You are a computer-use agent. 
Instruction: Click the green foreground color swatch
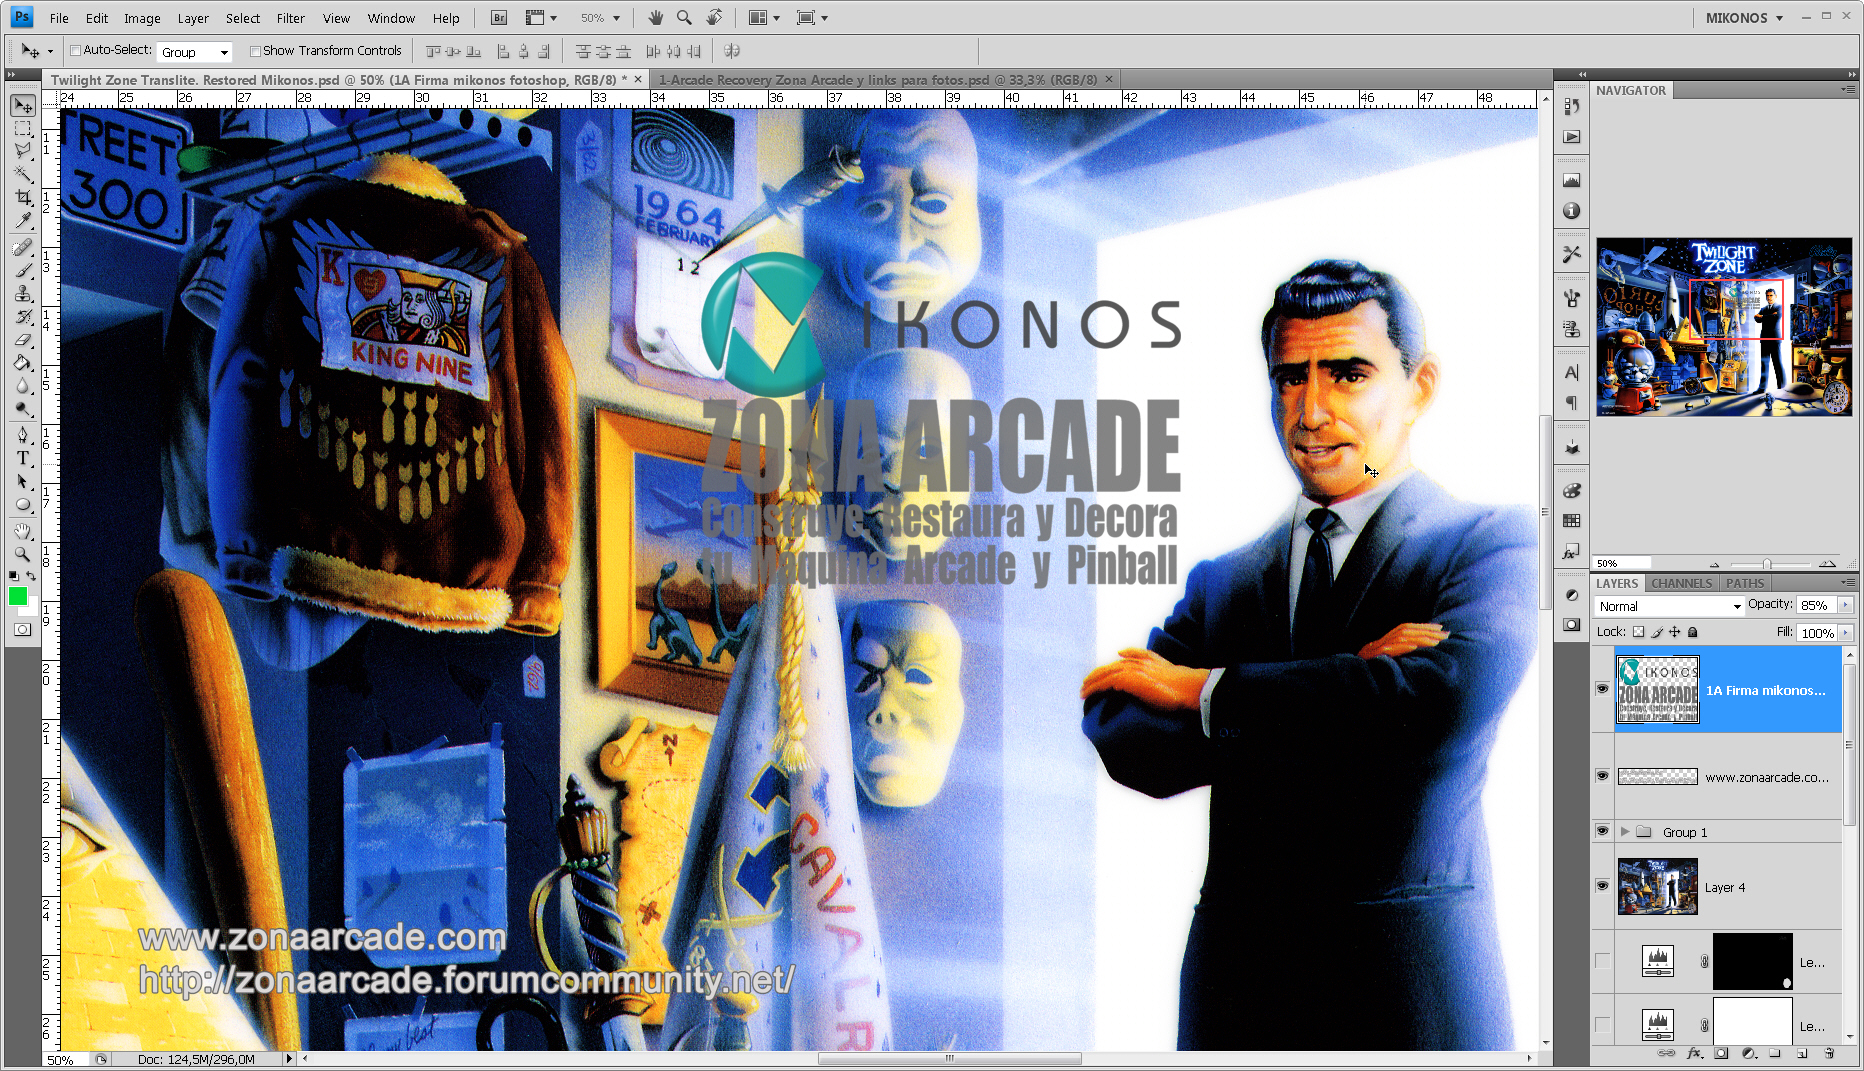(x=18, y=596)
